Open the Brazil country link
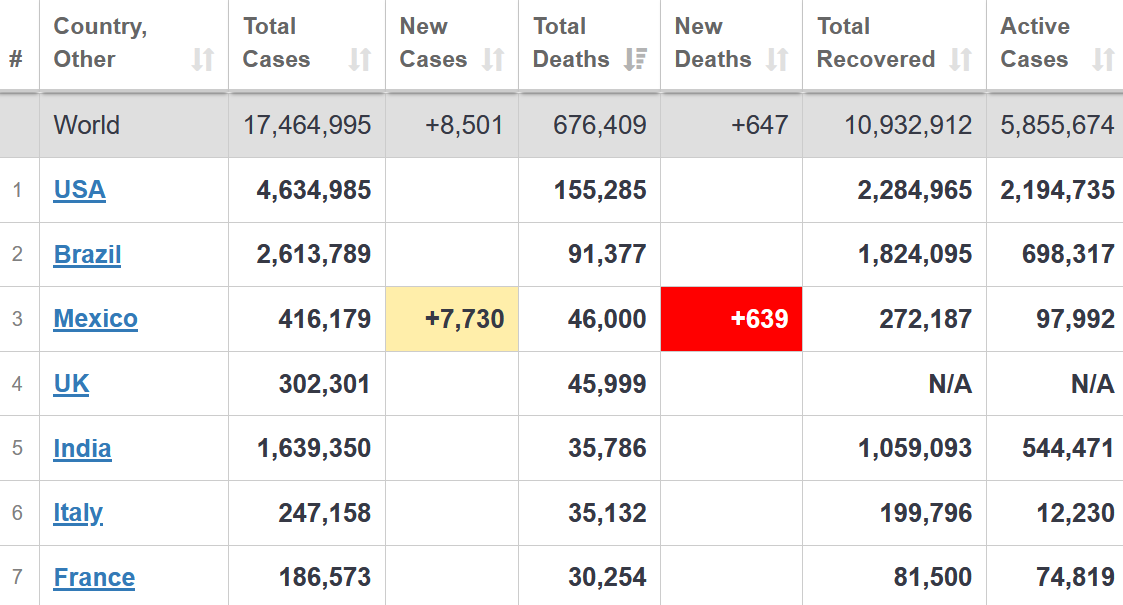1123x605 pixels. [x=87, y=254]
